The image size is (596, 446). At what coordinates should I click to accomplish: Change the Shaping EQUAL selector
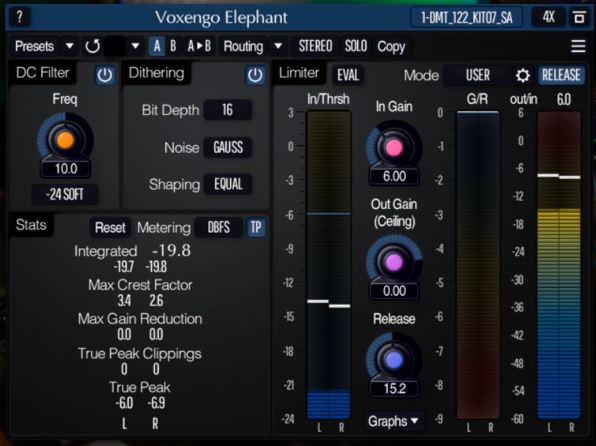click(228, 184)
